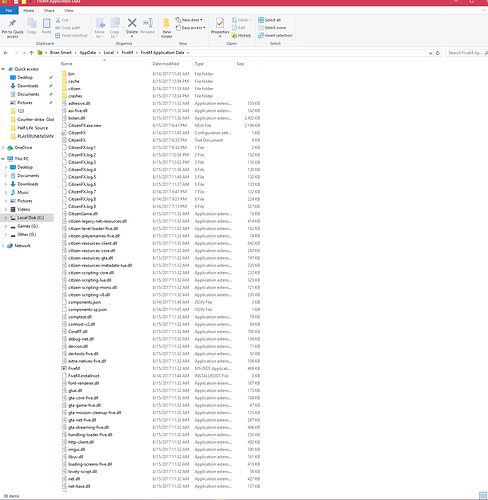Screen dimensions: 488x500
Task: Click Select all in ribbon
Action: point(269,20)
